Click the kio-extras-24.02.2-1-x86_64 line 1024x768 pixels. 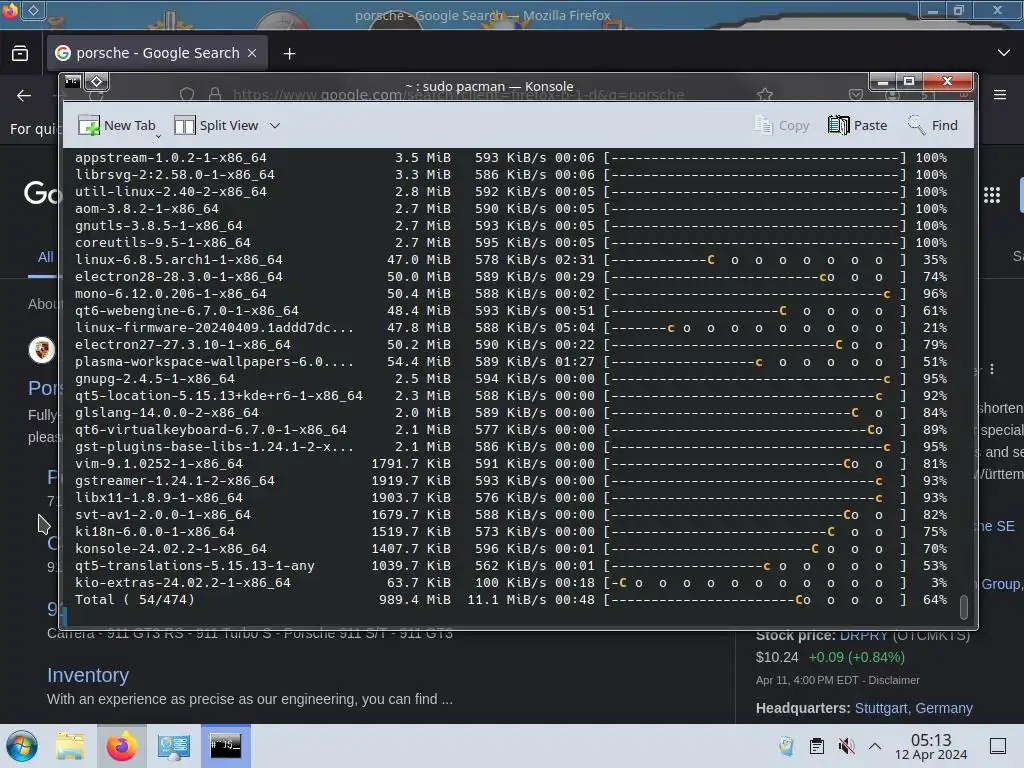coord(511,583)
